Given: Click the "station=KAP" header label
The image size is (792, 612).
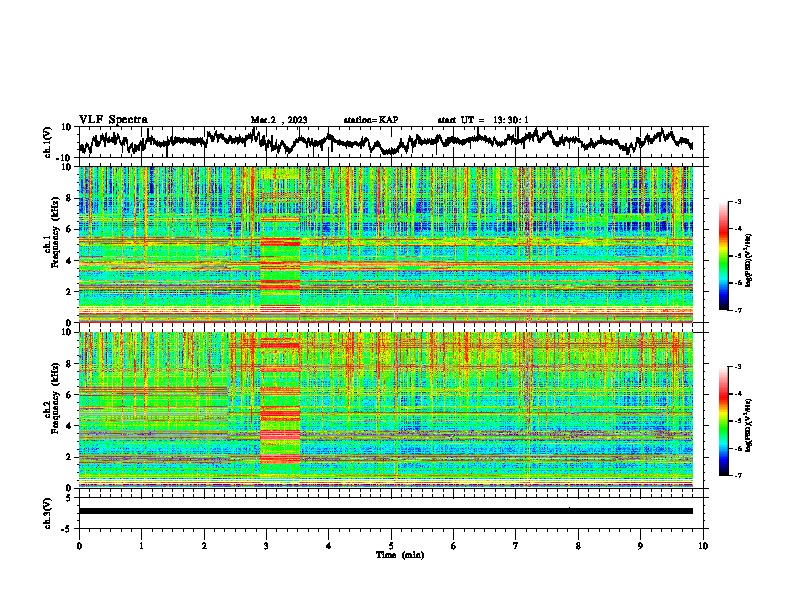Looking at the screenshot, I should click(x=371, y=120).
